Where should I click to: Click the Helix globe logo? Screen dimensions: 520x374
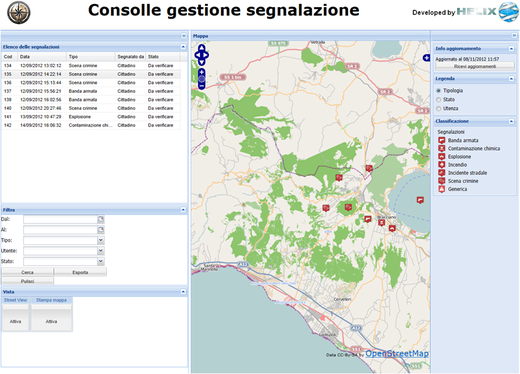509,12
